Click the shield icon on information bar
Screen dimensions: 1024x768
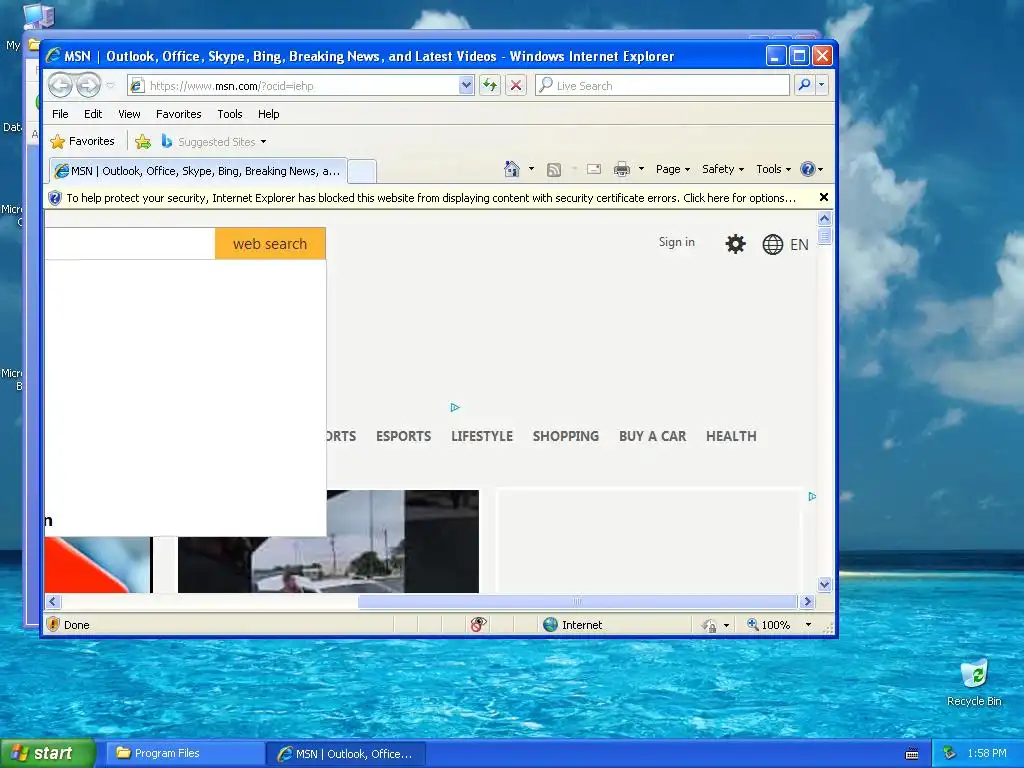[x=55, y=198]
